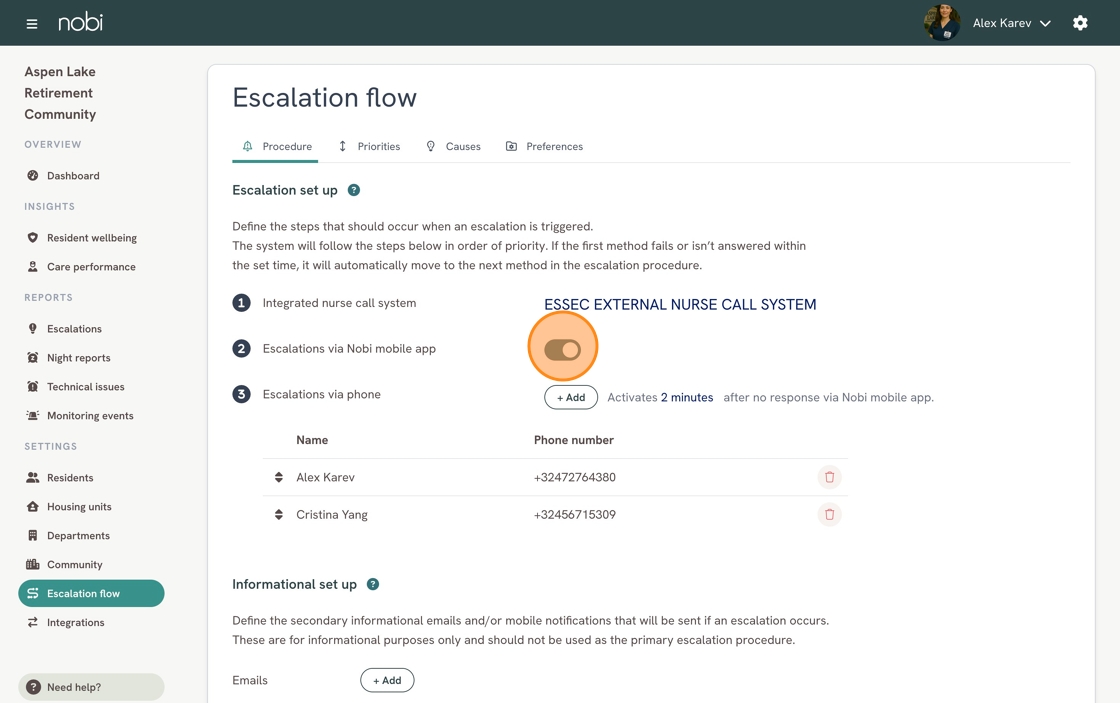The image size is (1120, 703).
Task: Click phone number +32456715309
Action: coord(574,514)
